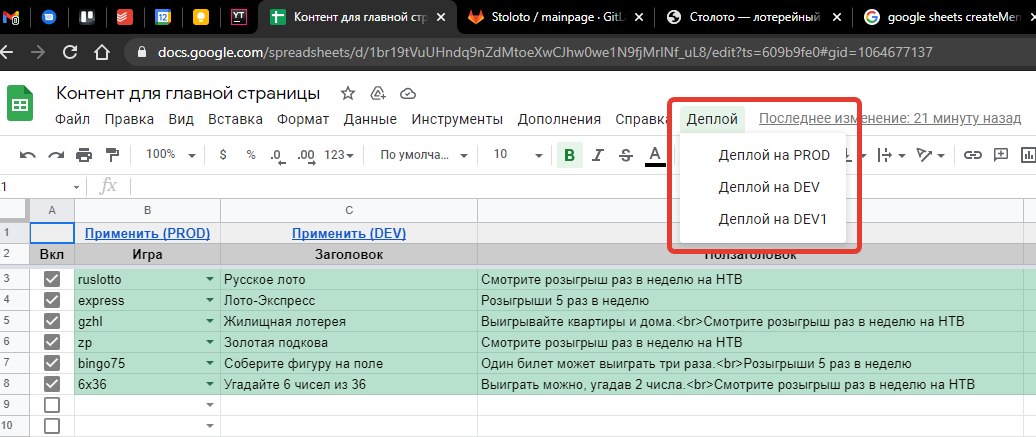Click the cell name box field

[x=40, y=186]
